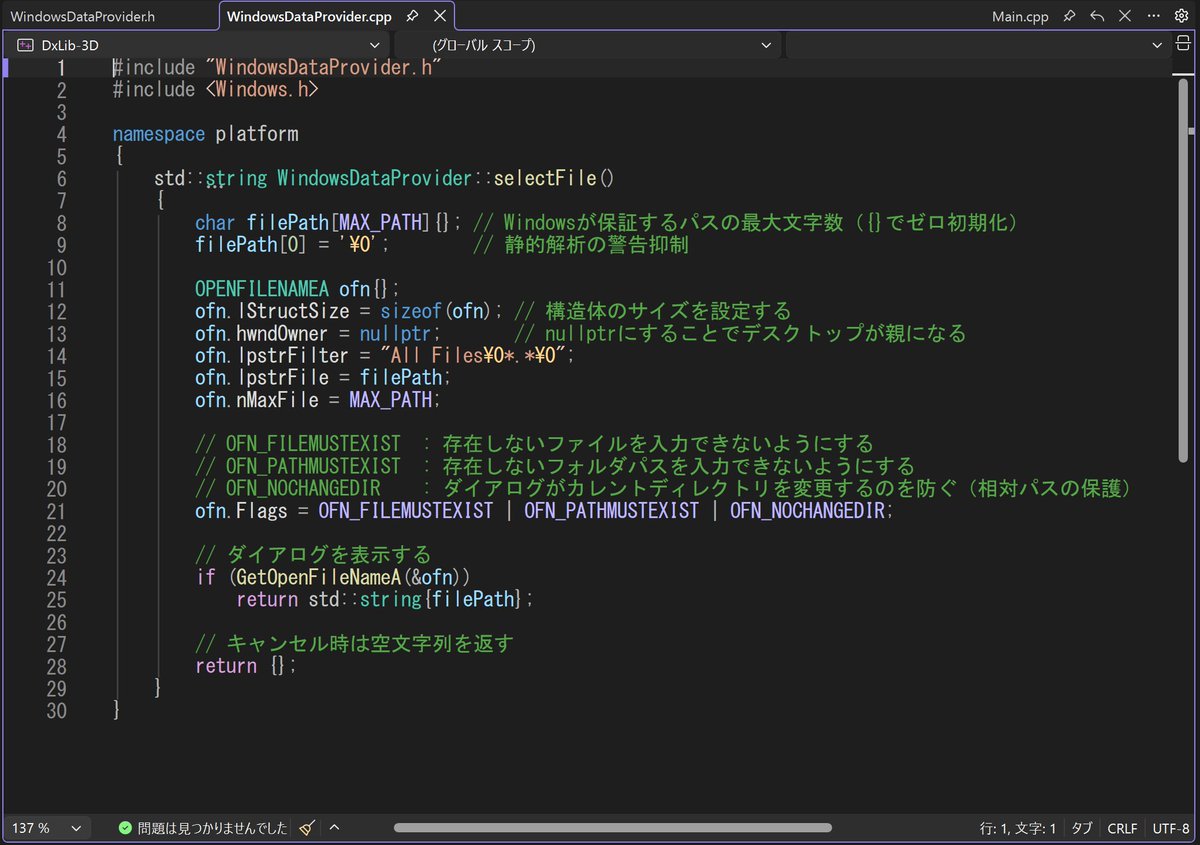Close the Main.cpp preview tab
The width and height of the screenshot is (1200, 845).
point(1123,17)
